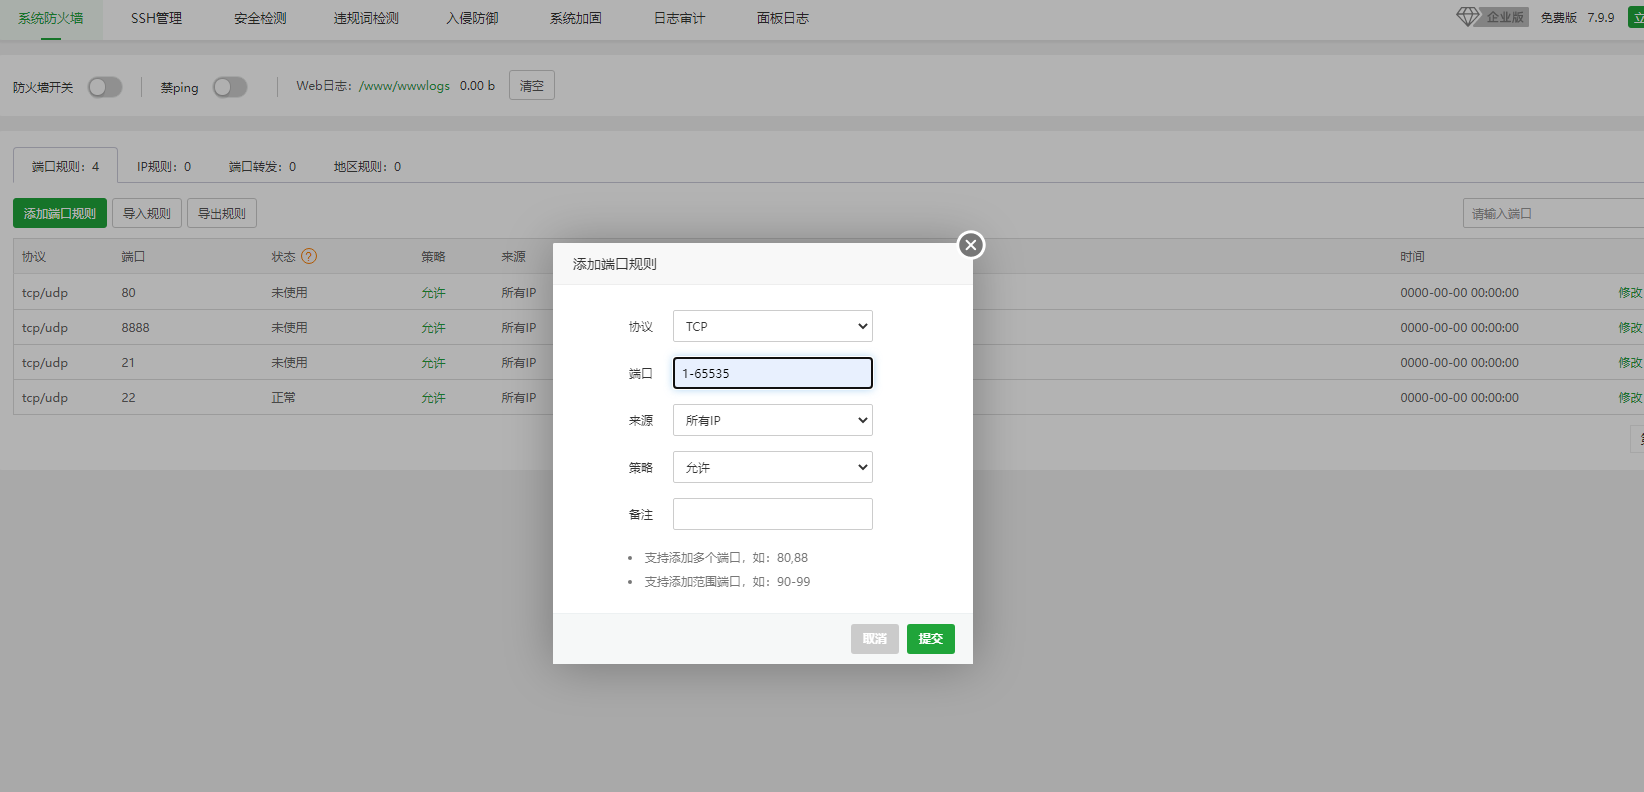Switch to the 日志审计 tab

(679, 18)
